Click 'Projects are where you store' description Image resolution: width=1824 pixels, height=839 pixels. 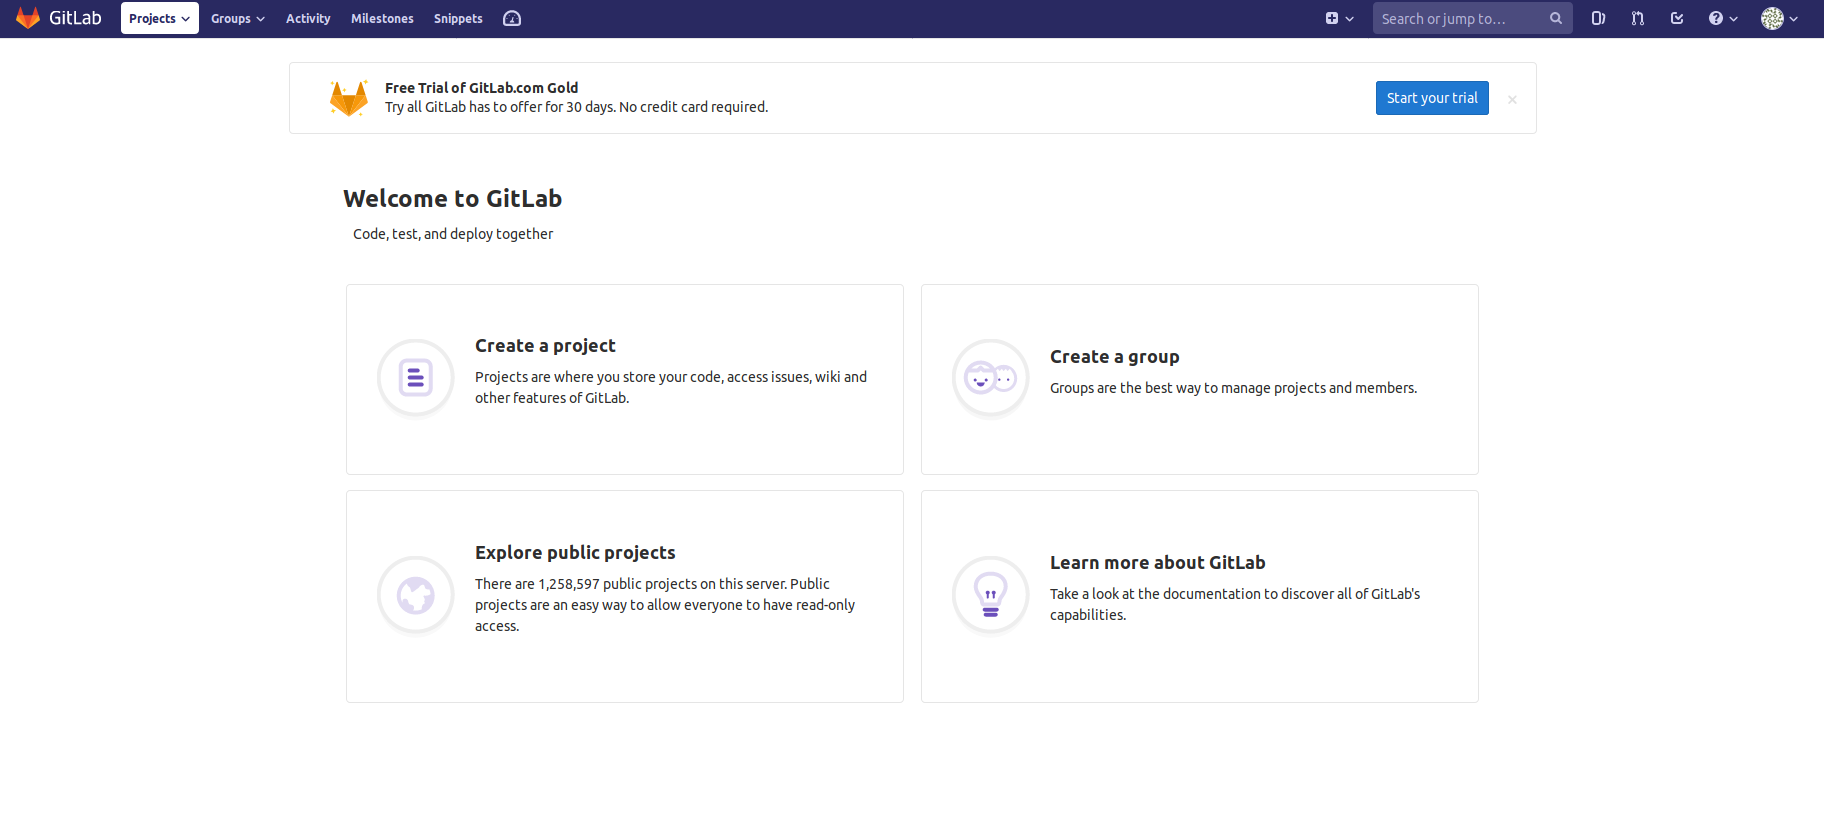pyautogui.click(x=671, y=387)
